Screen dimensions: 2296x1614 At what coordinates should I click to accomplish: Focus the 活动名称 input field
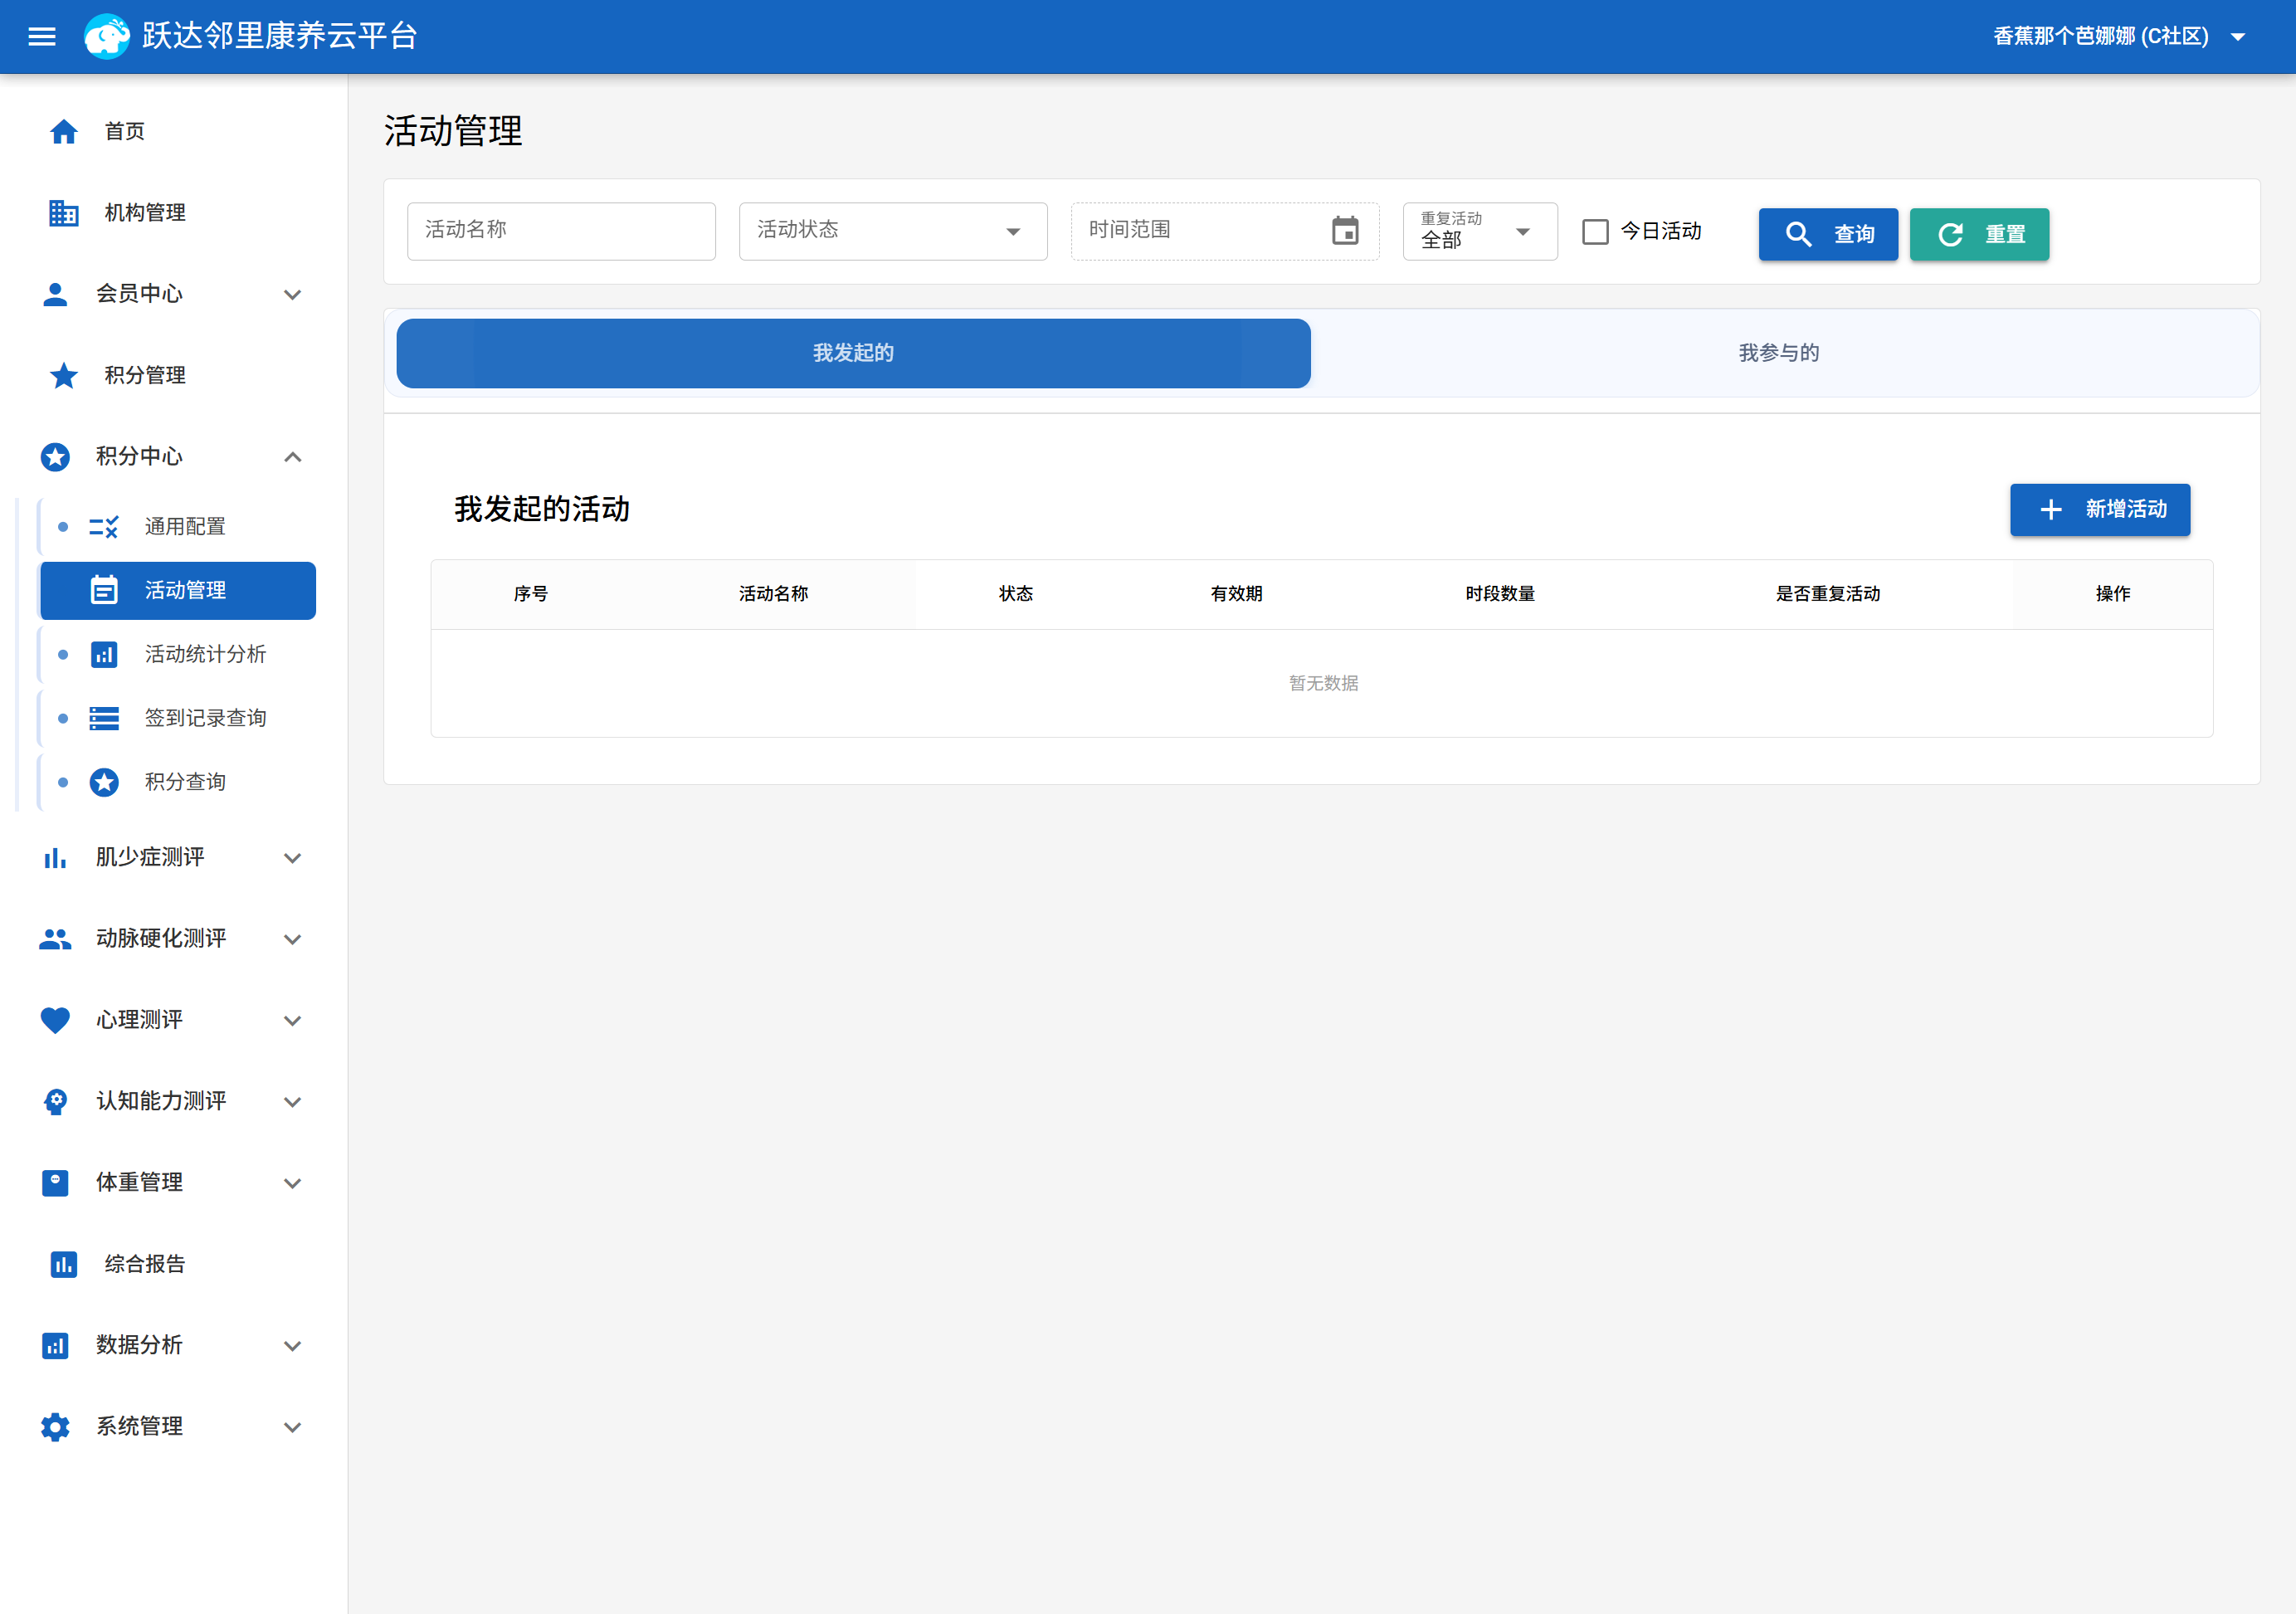pos(561,231)
